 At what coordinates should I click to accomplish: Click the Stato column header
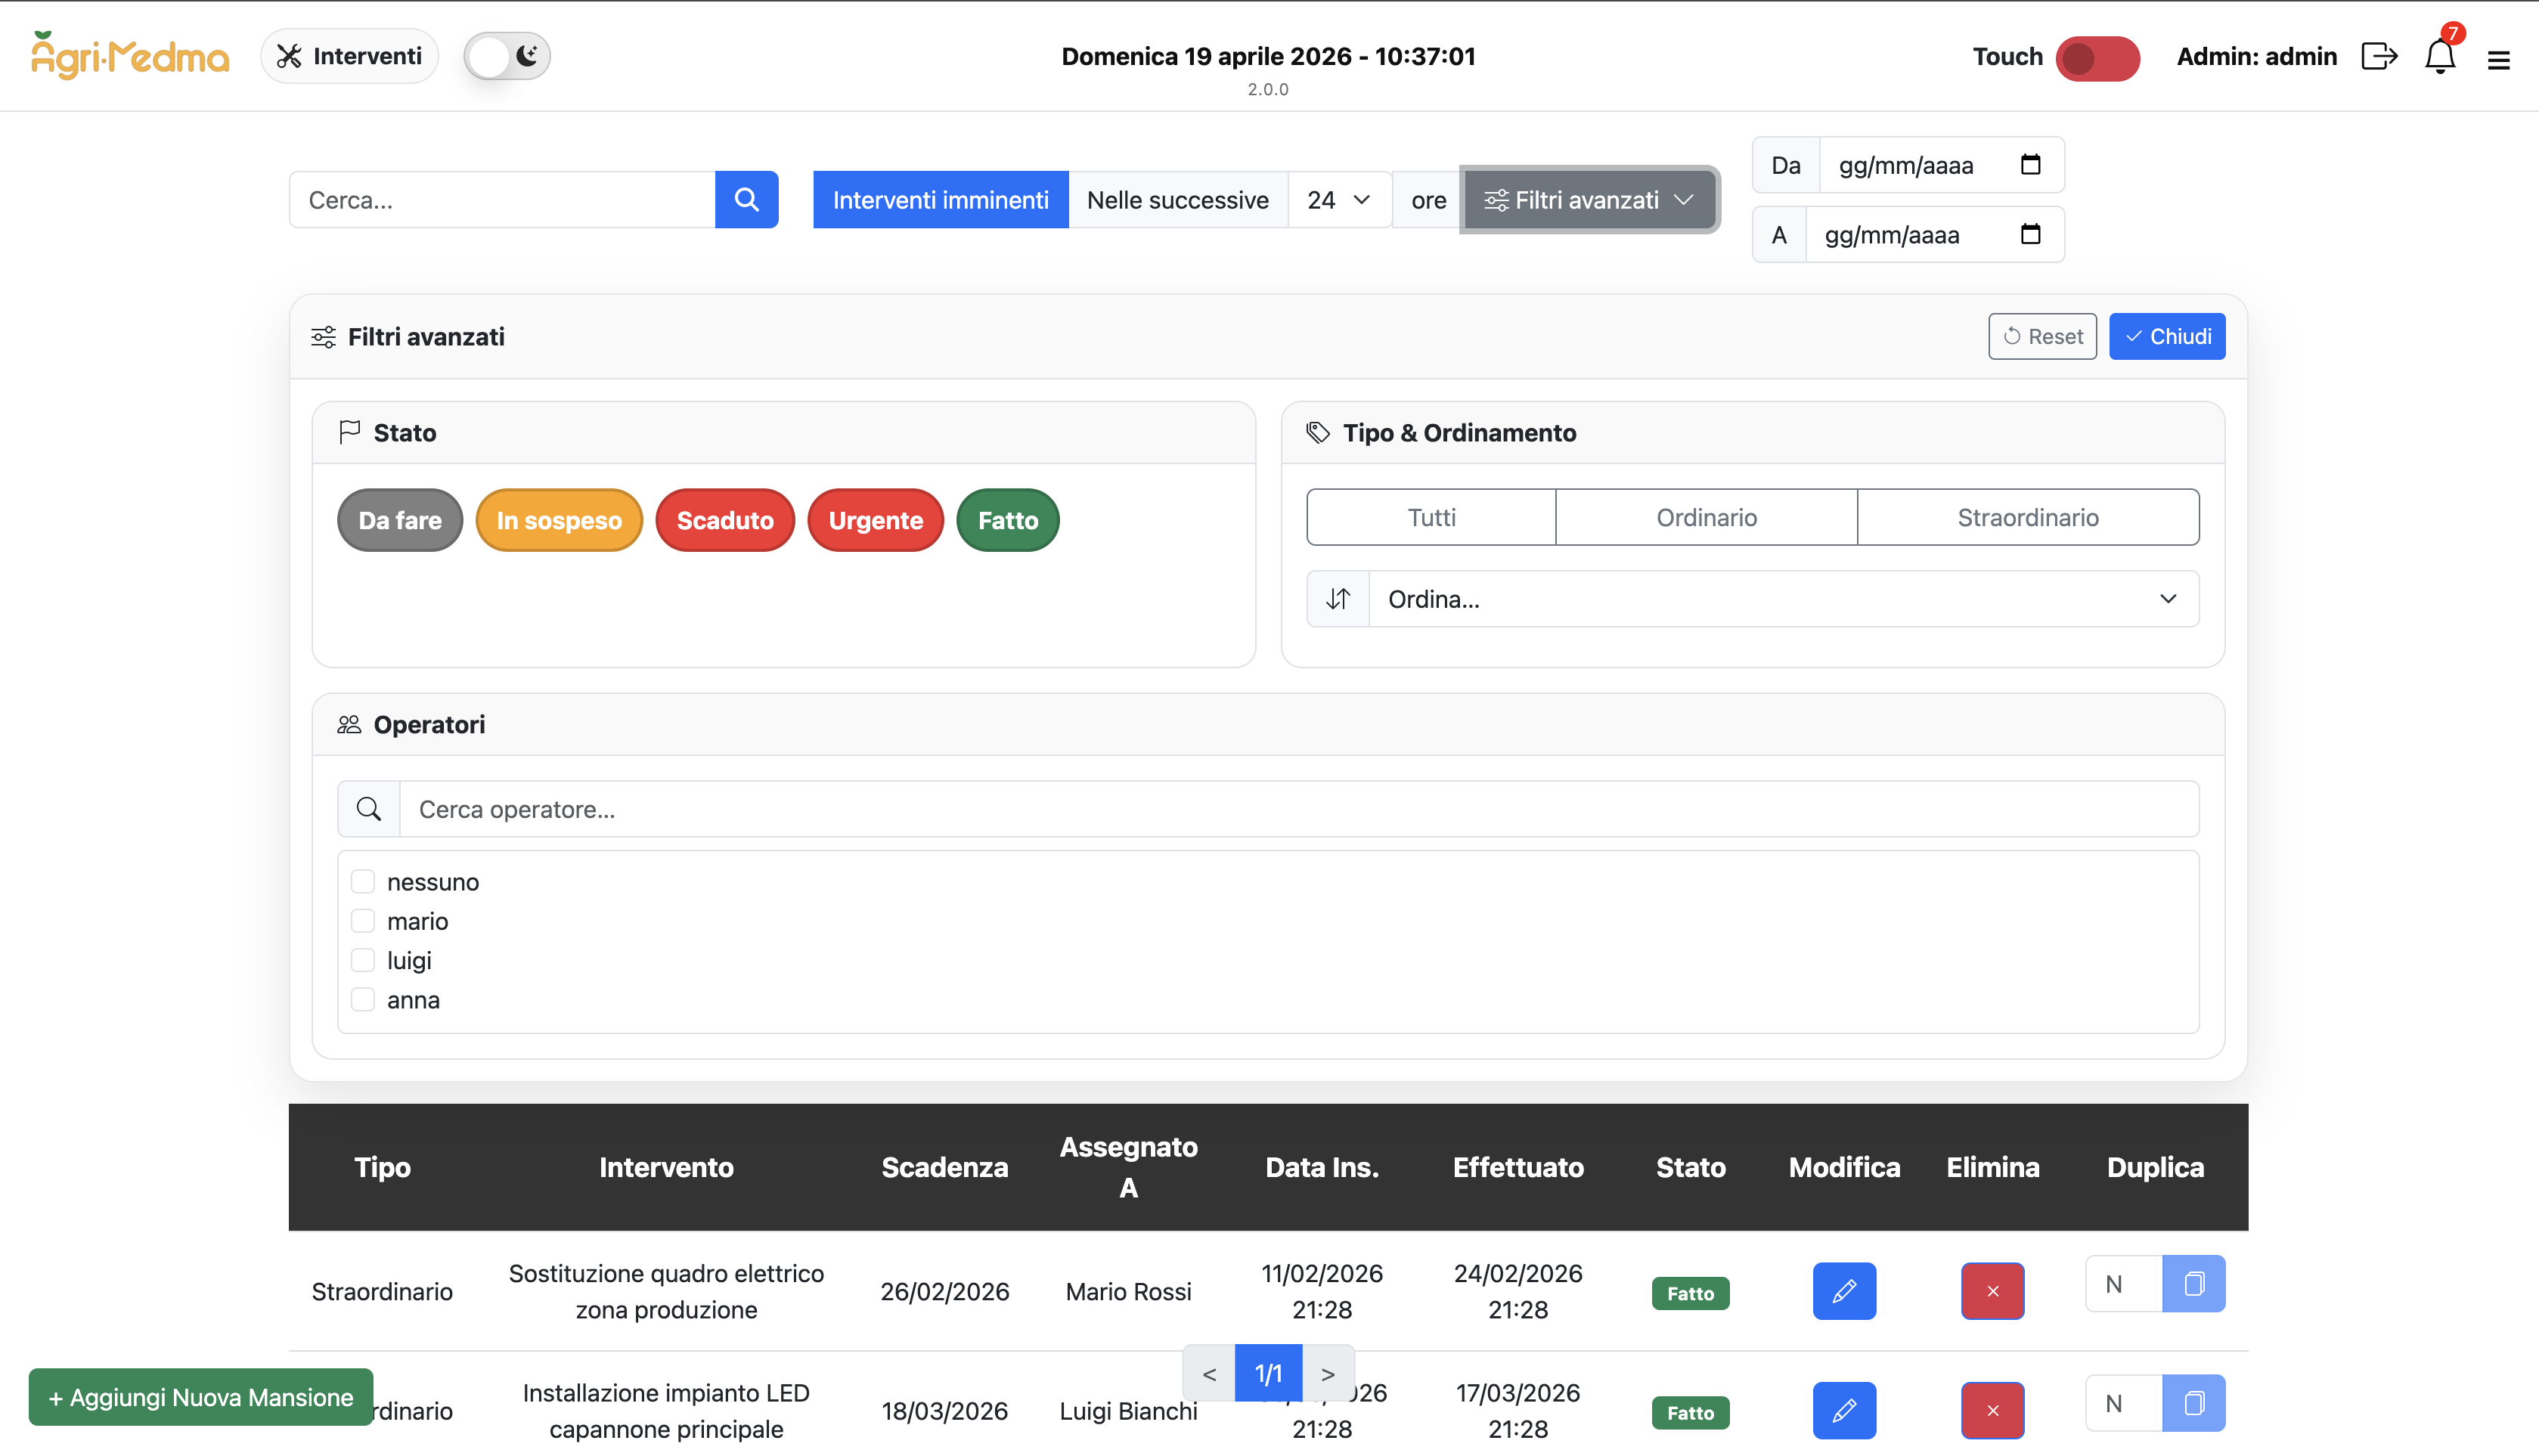(1690, 1167)
